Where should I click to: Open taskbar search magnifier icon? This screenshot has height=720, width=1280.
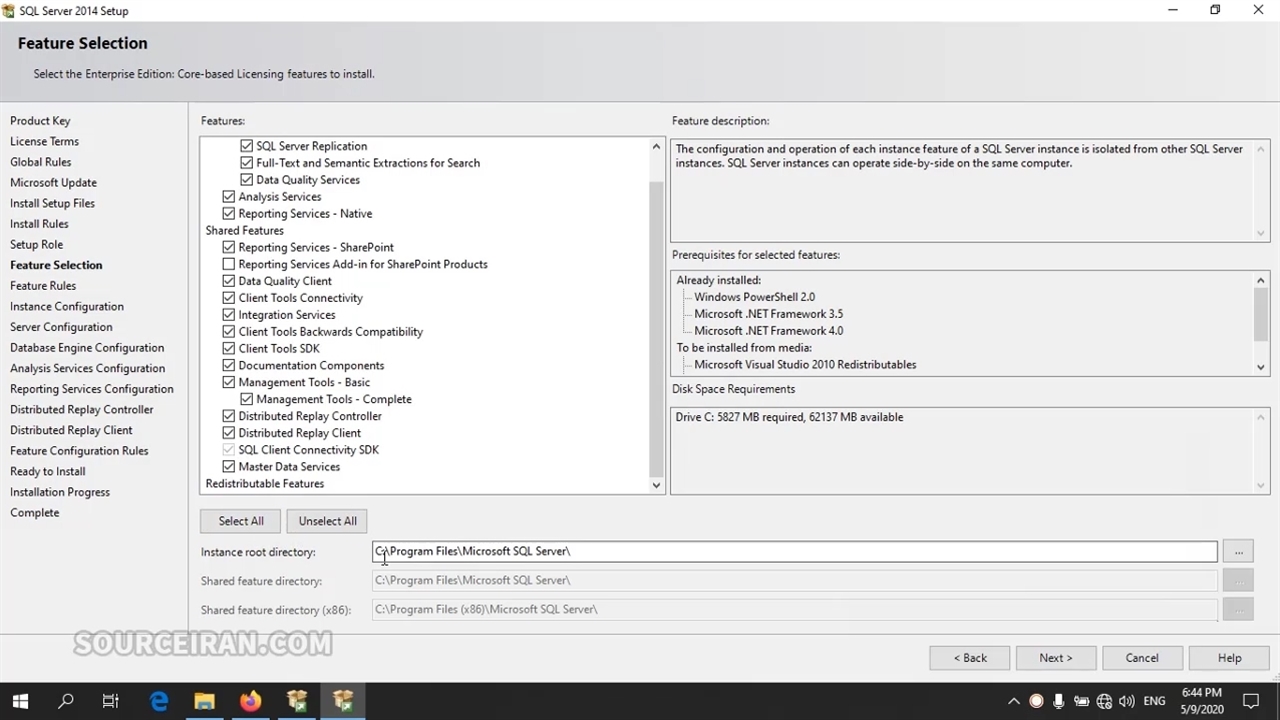[x=66, y=701]
